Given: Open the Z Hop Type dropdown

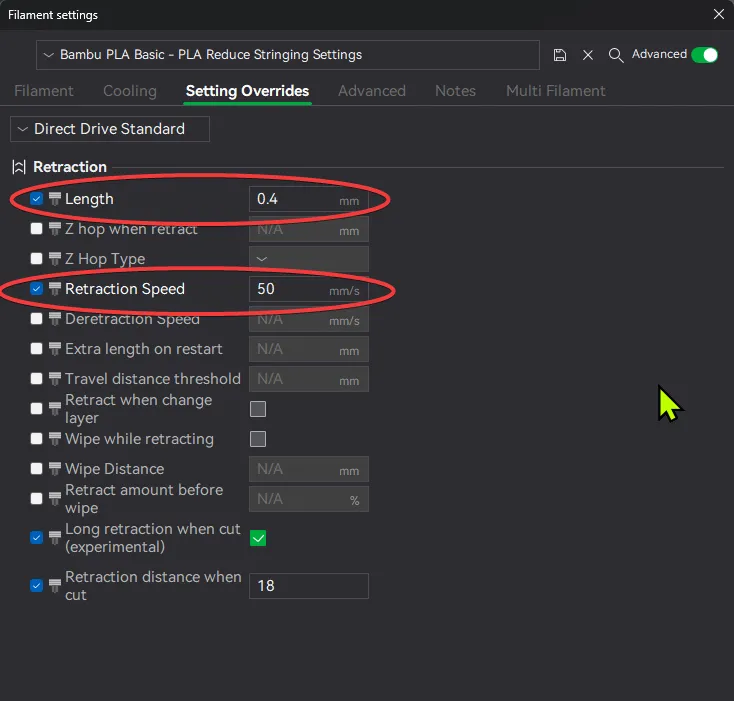Looking at the screenshot, I should (309, 259).
